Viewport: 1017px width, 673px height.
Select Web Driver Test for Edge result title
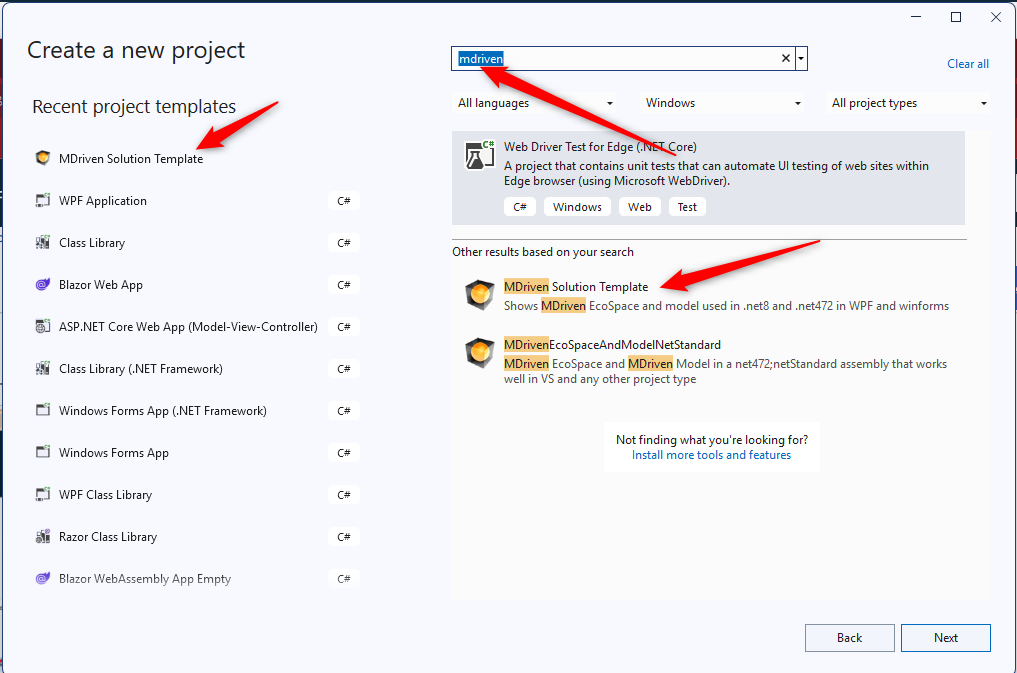click(600, 147)
